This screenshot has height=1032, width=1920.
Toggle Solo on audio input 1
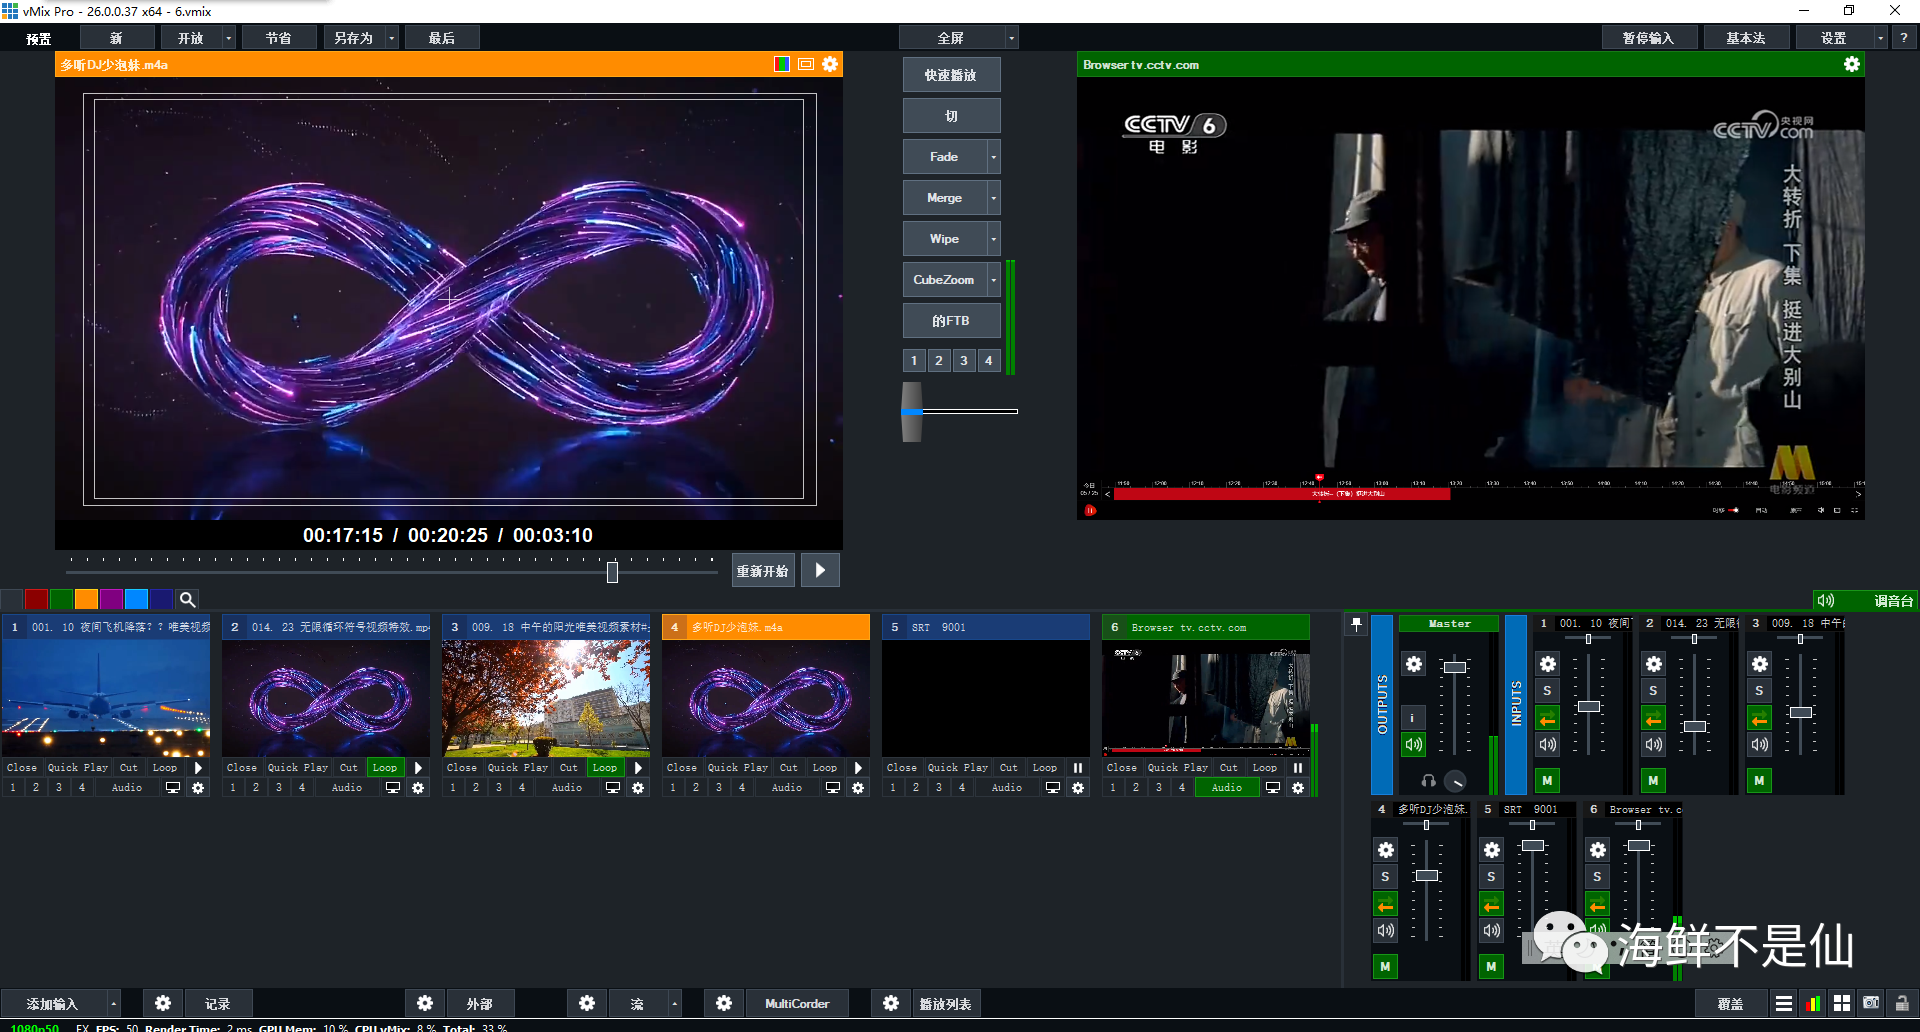click(x=1547, y=691)
